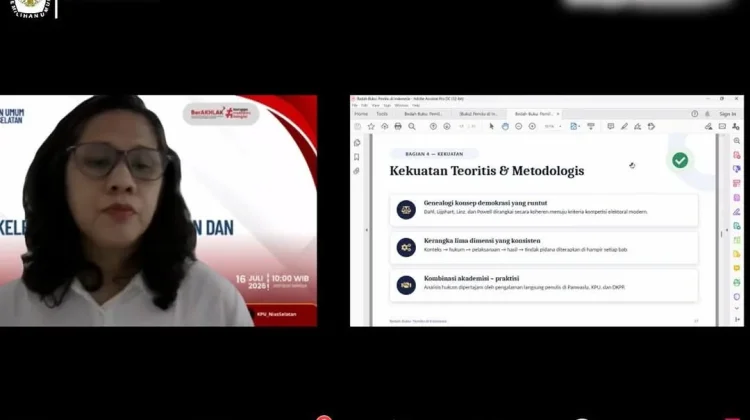Select the Hand pan tool
The width and height of the screenshot is (750, 420).
tap(505, 126)
